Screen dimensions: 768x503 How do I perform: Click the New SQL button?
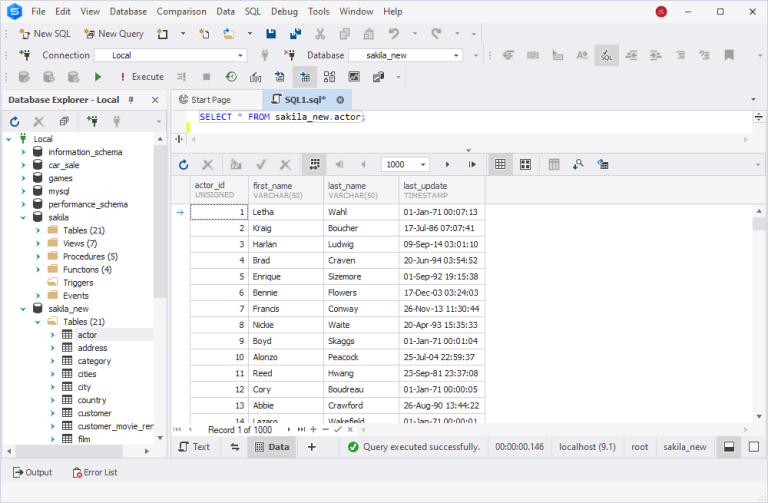[x=44, y=33]
